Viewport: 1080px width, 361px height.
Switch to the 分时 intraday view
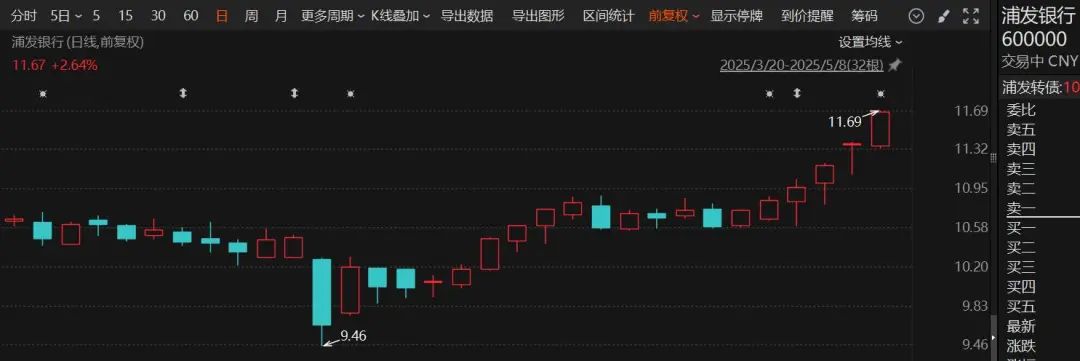[x=24, y=15]
